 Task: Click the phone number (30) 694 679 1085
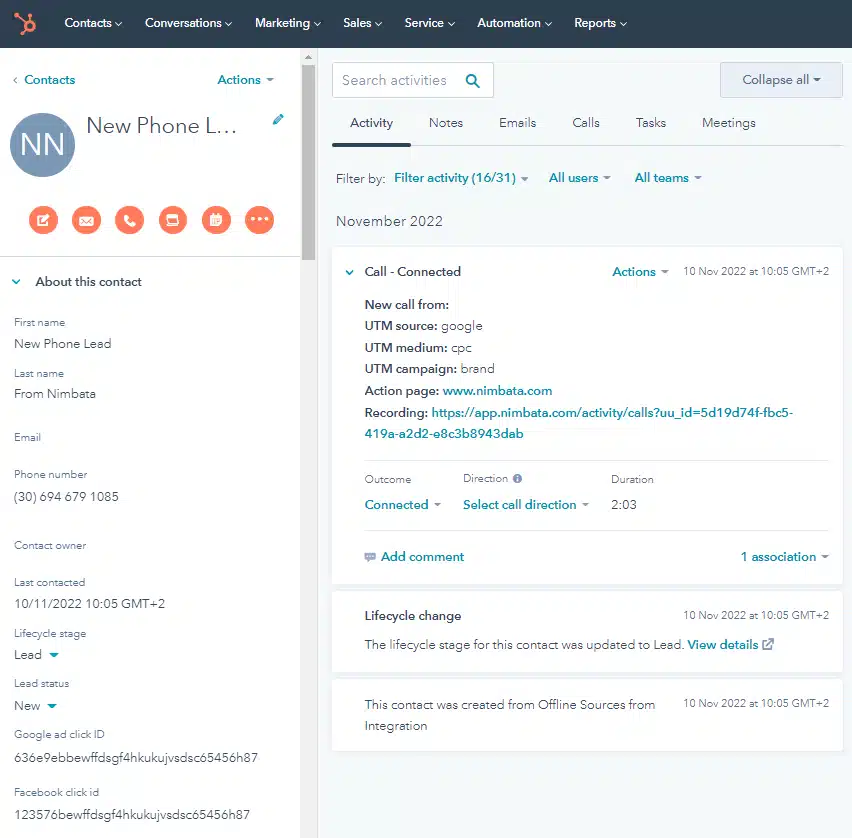66,497
